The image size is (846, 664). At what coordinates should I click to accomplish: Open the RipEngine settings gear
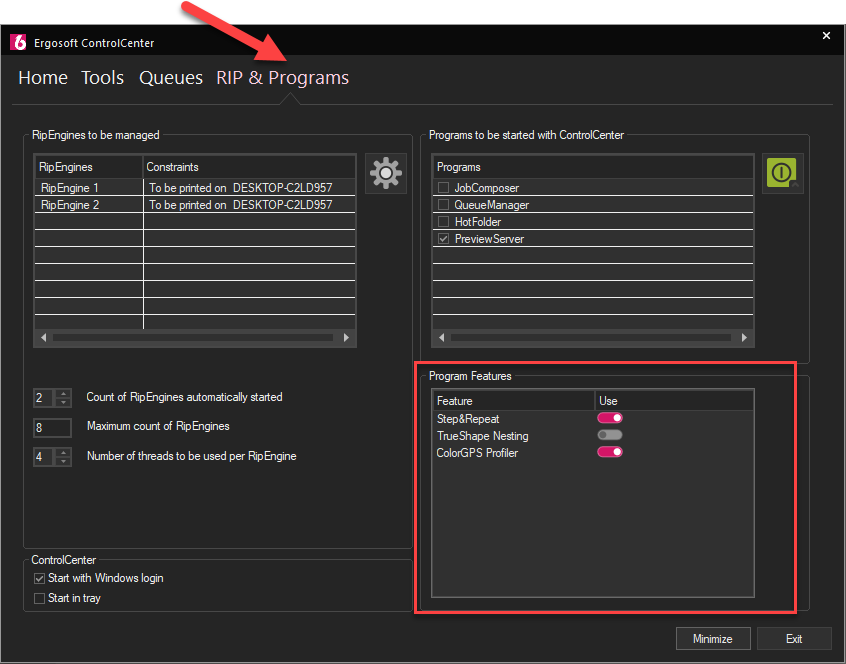[x=386, y=173]
